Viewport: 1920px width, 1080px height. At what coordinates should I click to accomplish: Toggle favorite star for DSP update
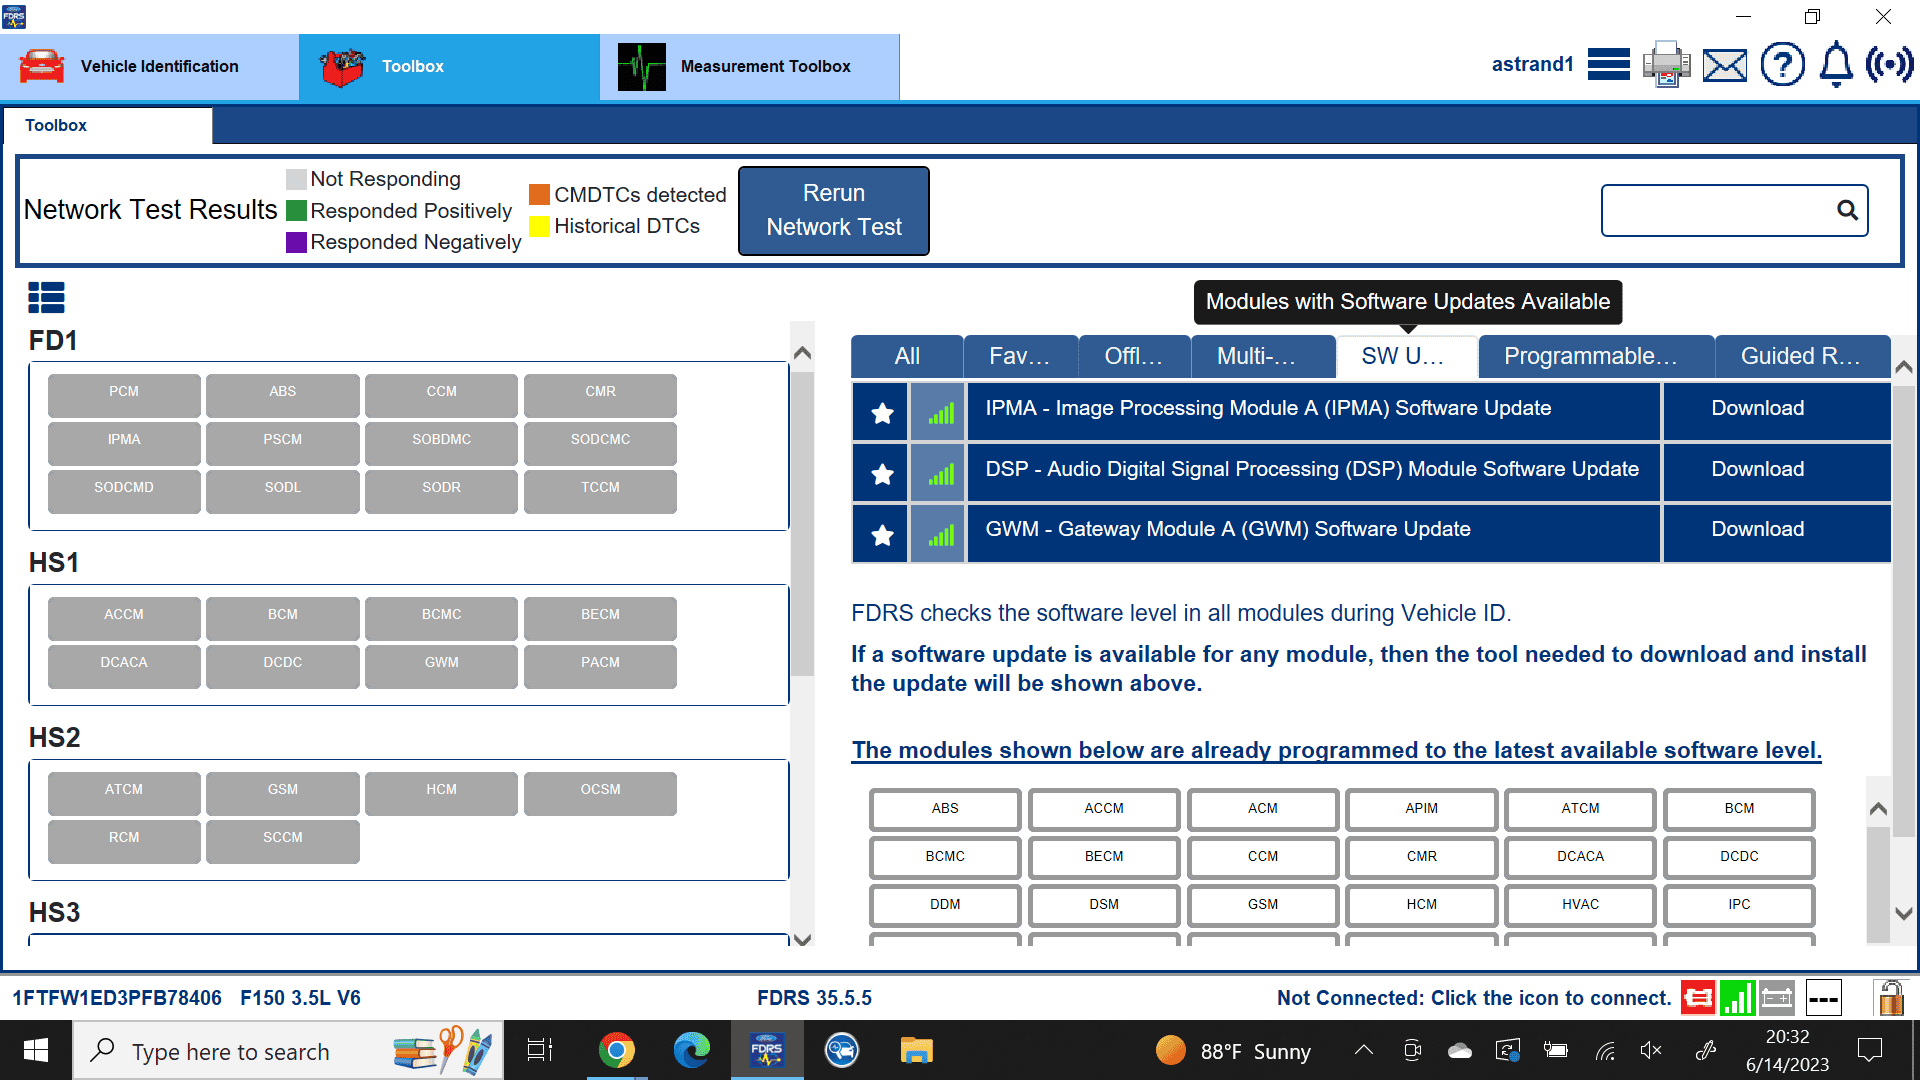pyautogui.click(x=882, y=474)
